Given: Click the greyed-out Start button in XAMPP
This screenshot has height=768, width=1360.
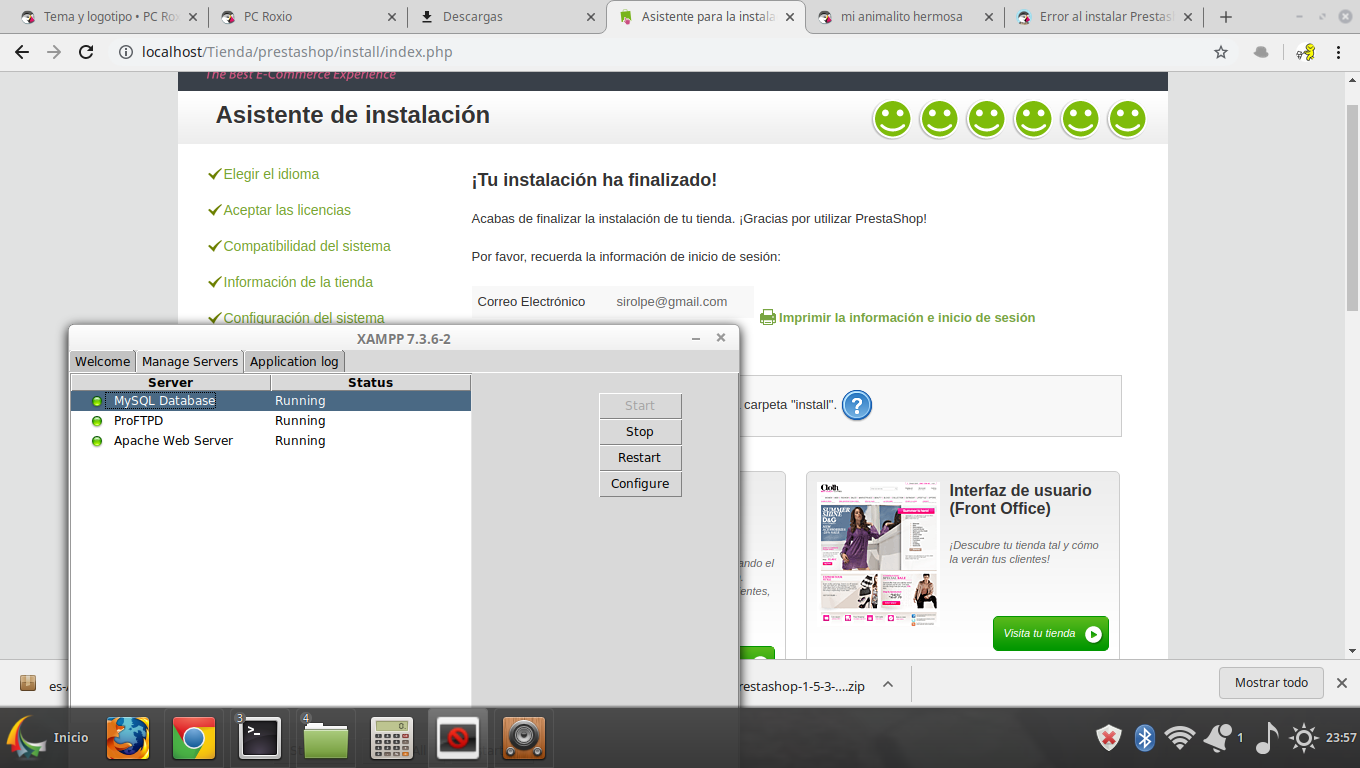Looking at the screenshot, I should pyautogui.click(x=640, y=406).
